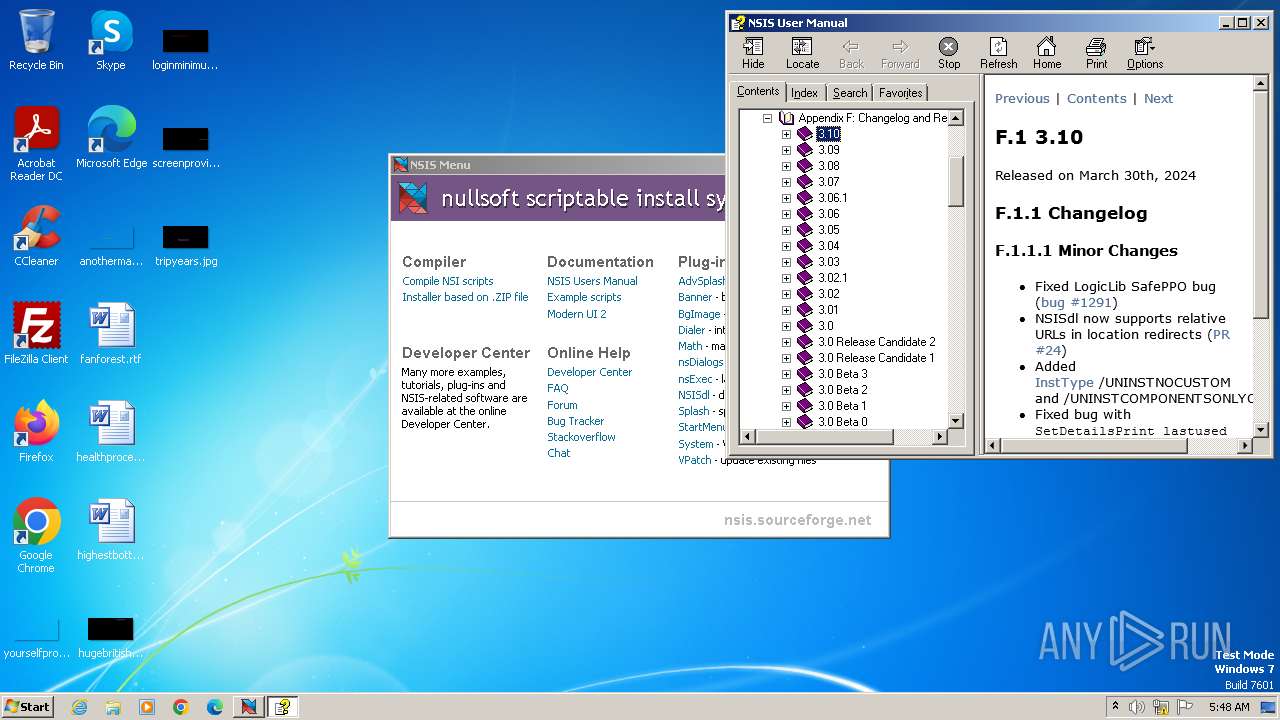Click contents tree vertical scrollbar down arrow
Image resolution: width=1280 pixels, height=720 pixels.
click(x=955, y=421)
